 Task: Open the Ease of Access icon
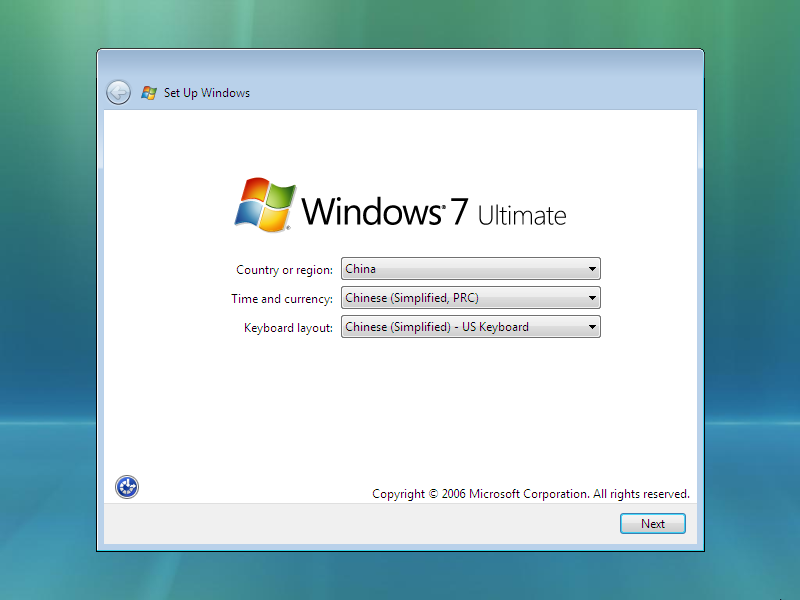(127, 487)
